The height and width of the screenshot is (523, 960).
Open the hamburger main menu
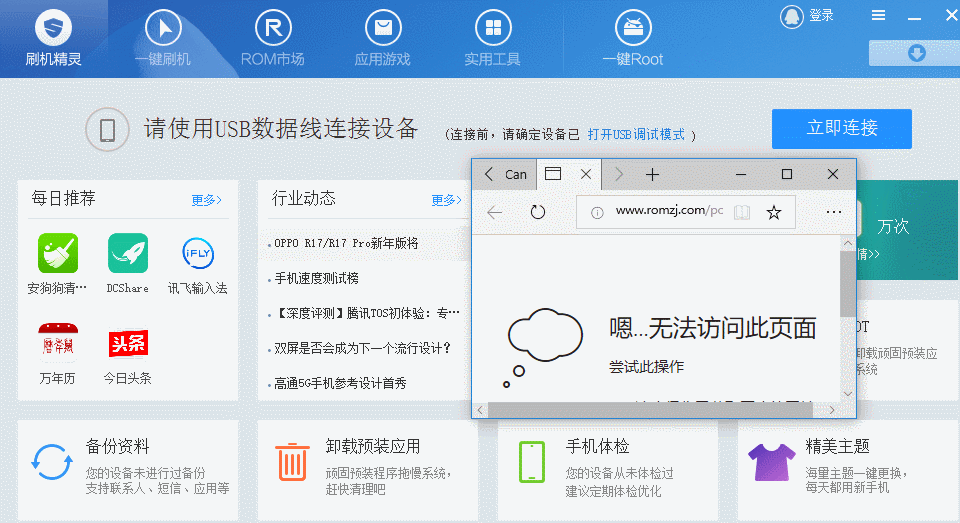(879, 15)
